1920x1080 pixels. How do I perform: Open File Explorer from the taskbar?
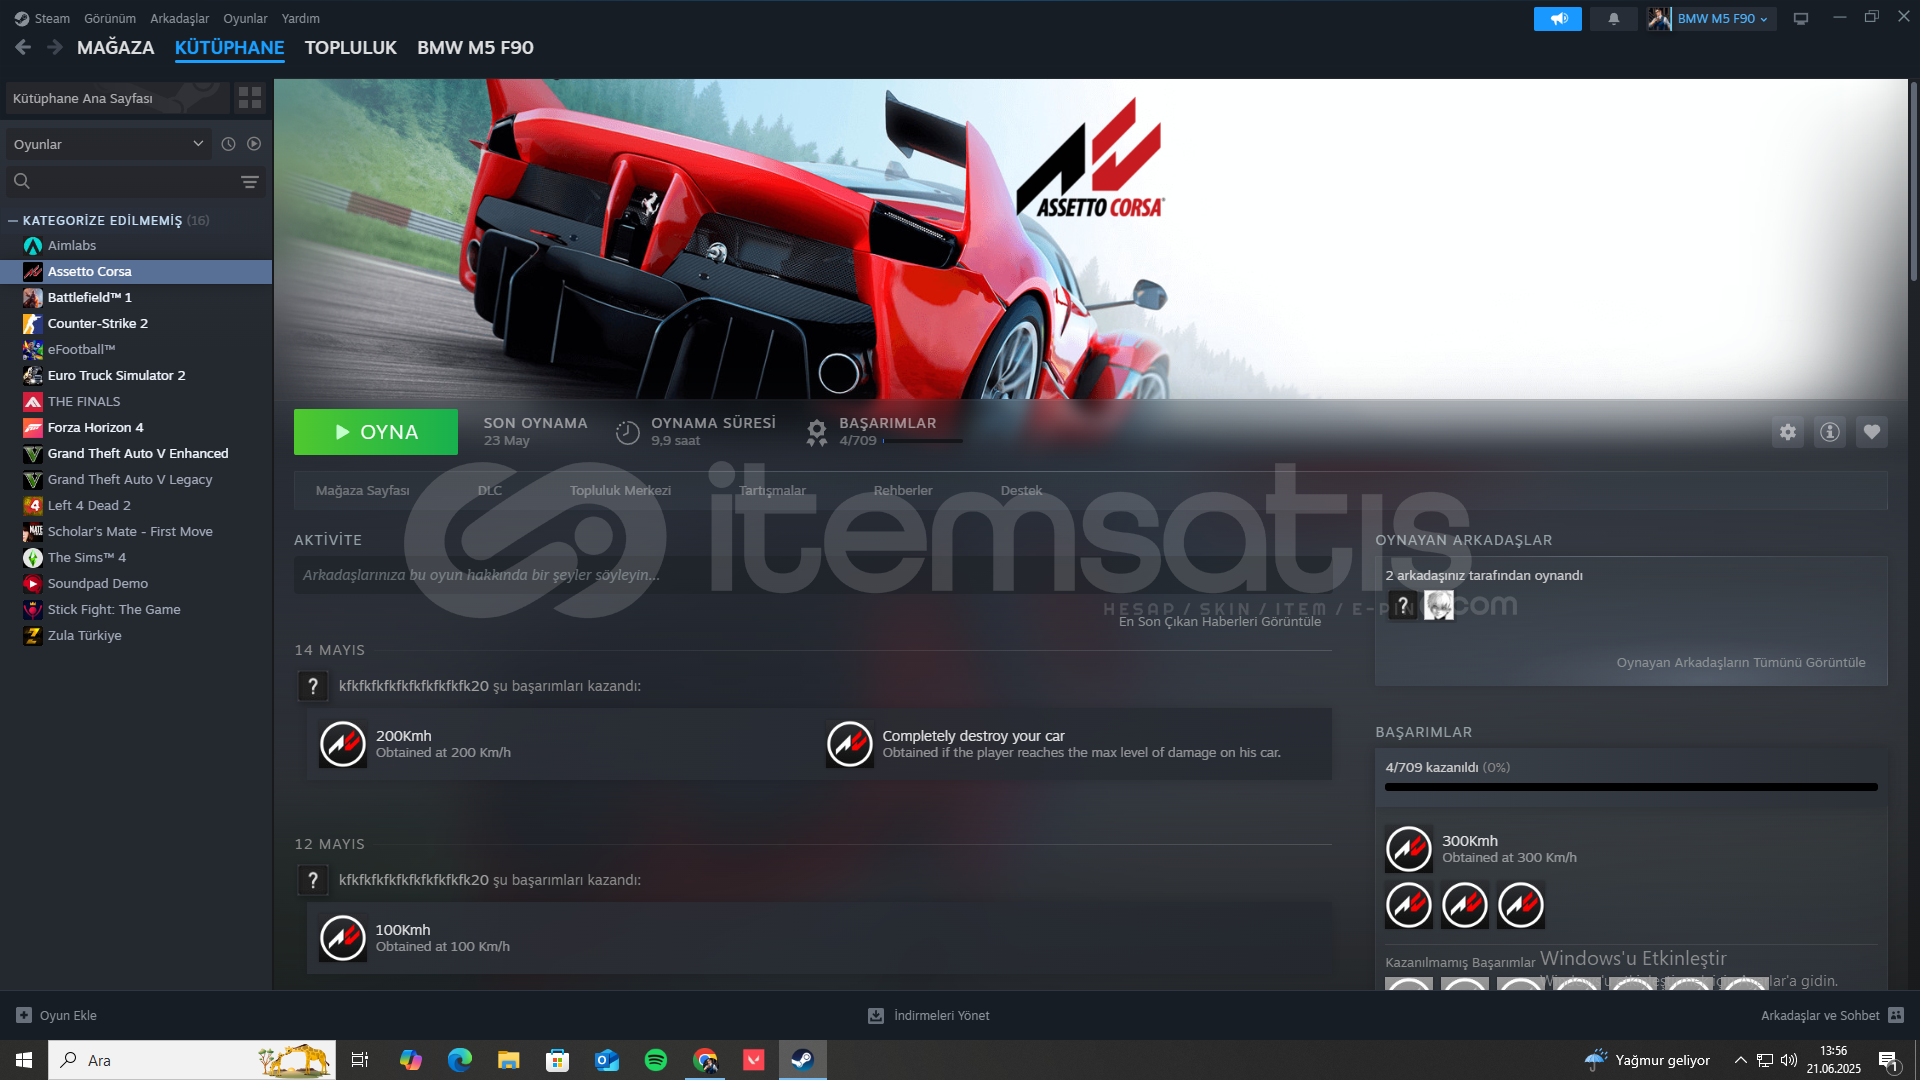click(x=509, y=1060)
